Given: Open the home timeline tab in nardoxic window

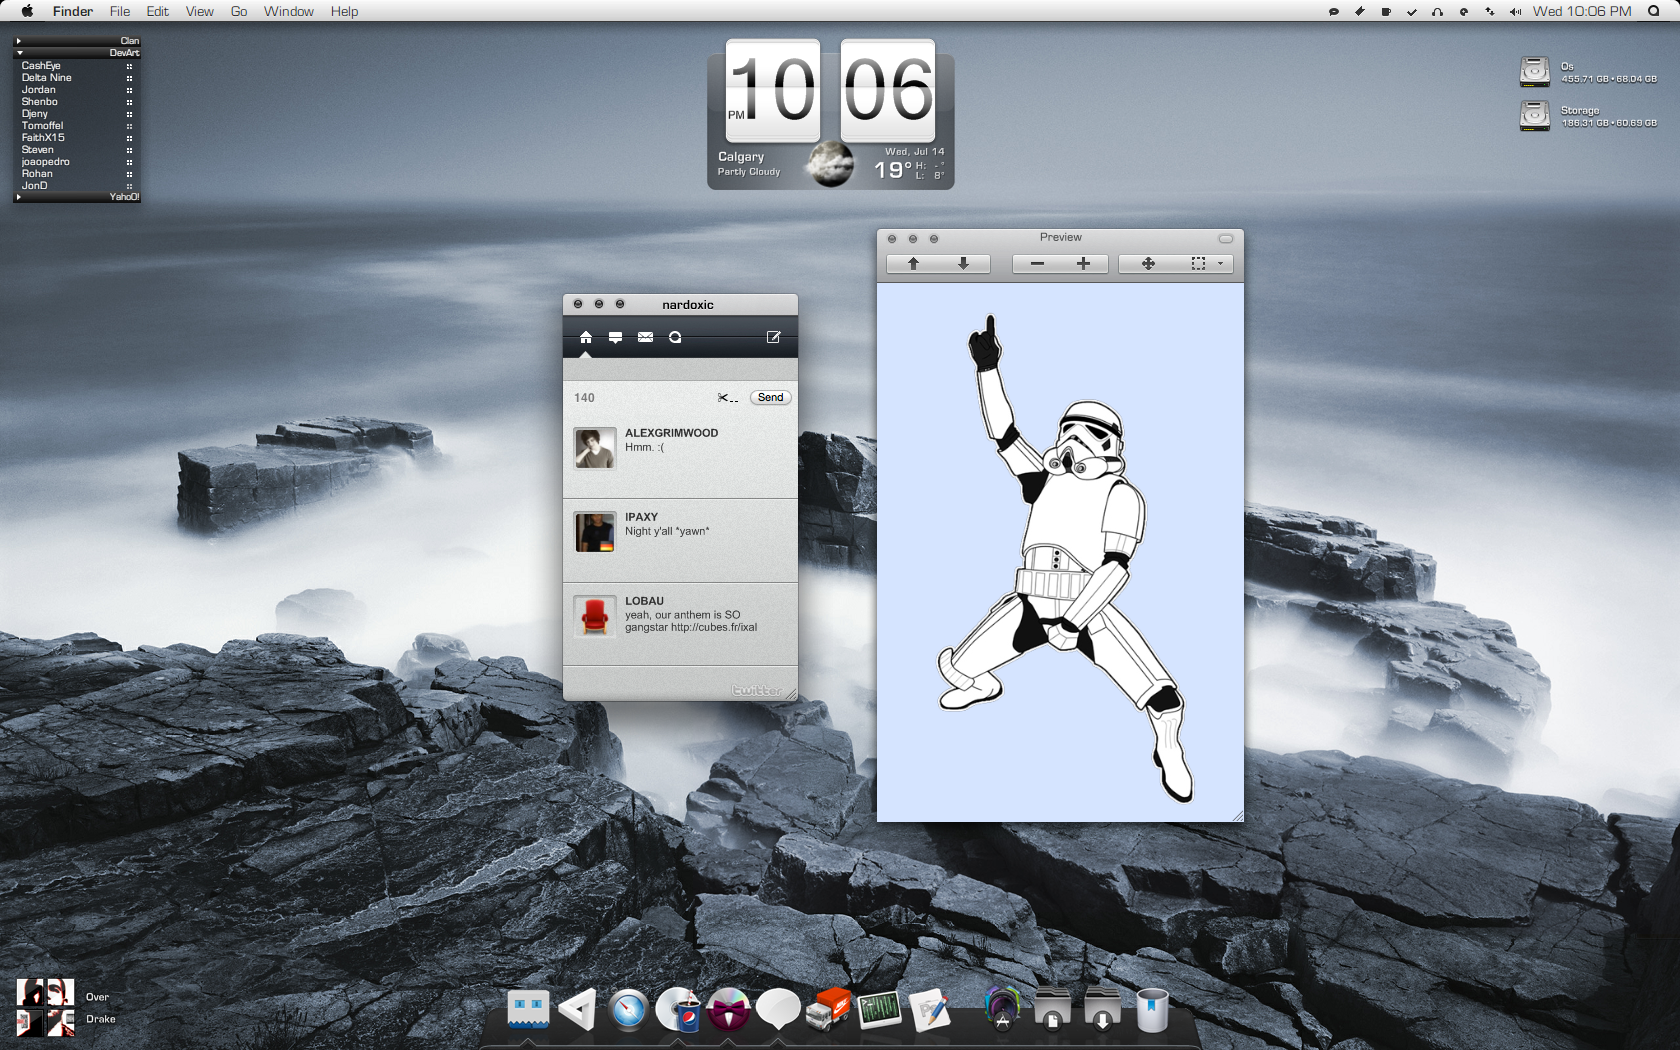Looking at the screenshot, I should pos(586,337).
